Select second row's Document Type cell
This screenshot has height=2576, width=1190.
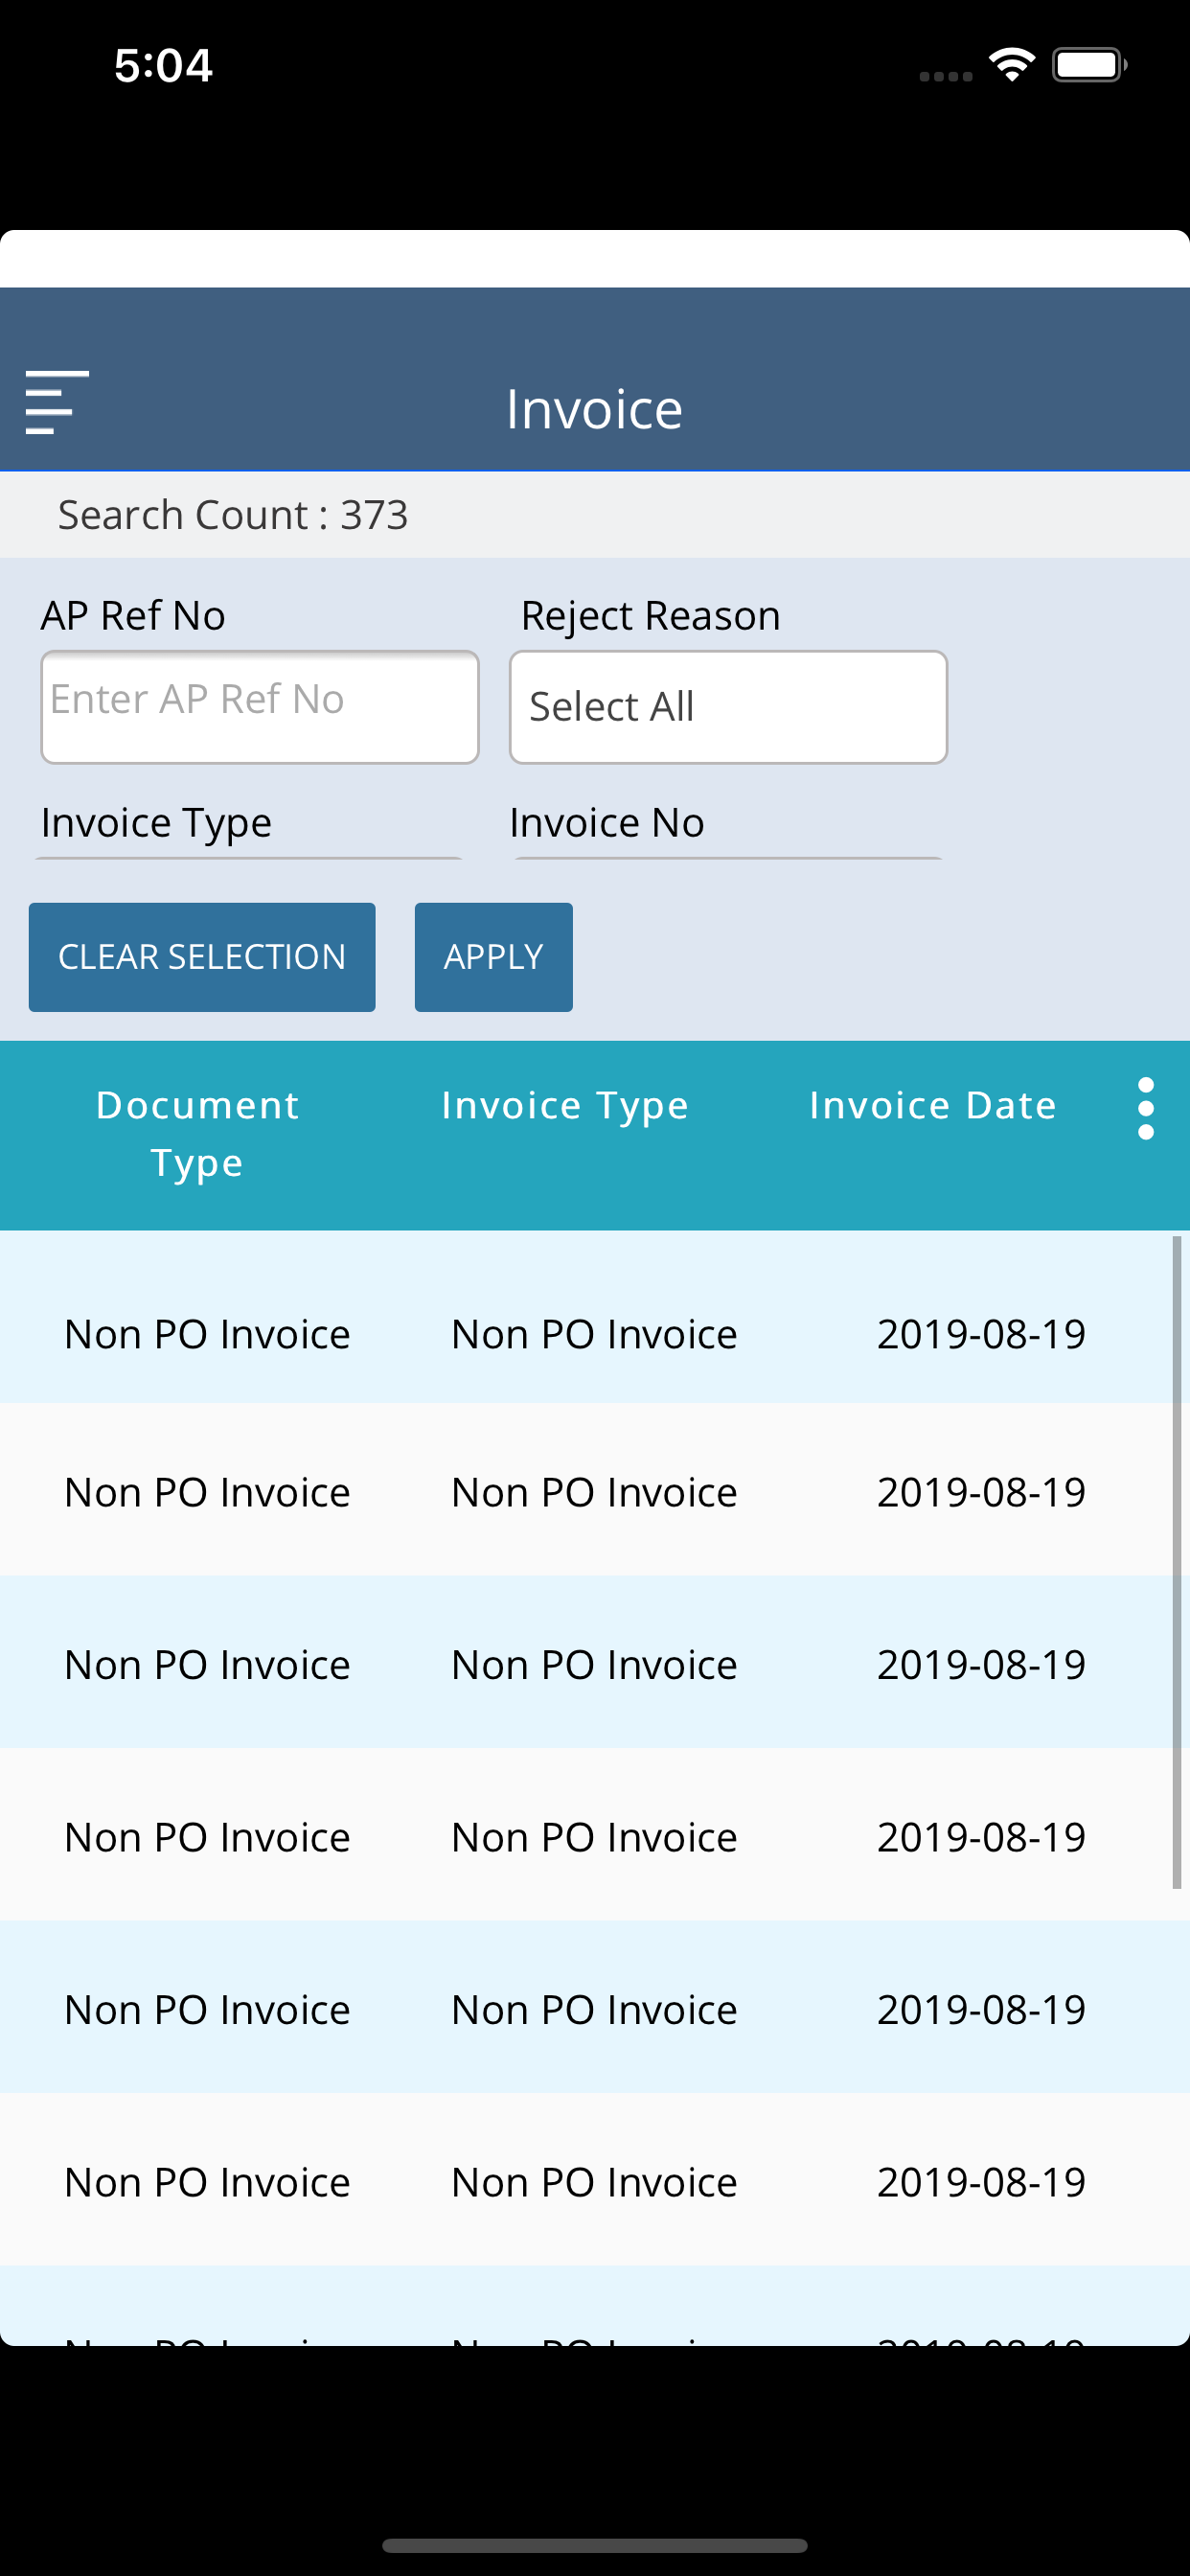pos(207,1492)
